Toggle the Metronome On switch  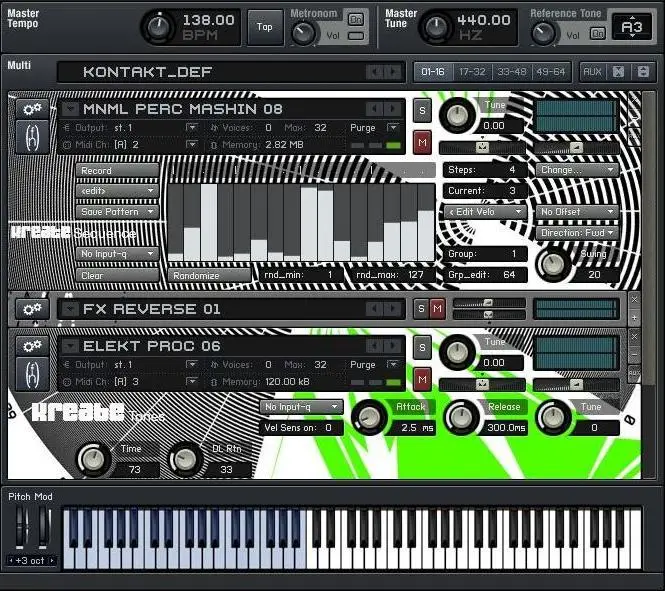[356, 19]
